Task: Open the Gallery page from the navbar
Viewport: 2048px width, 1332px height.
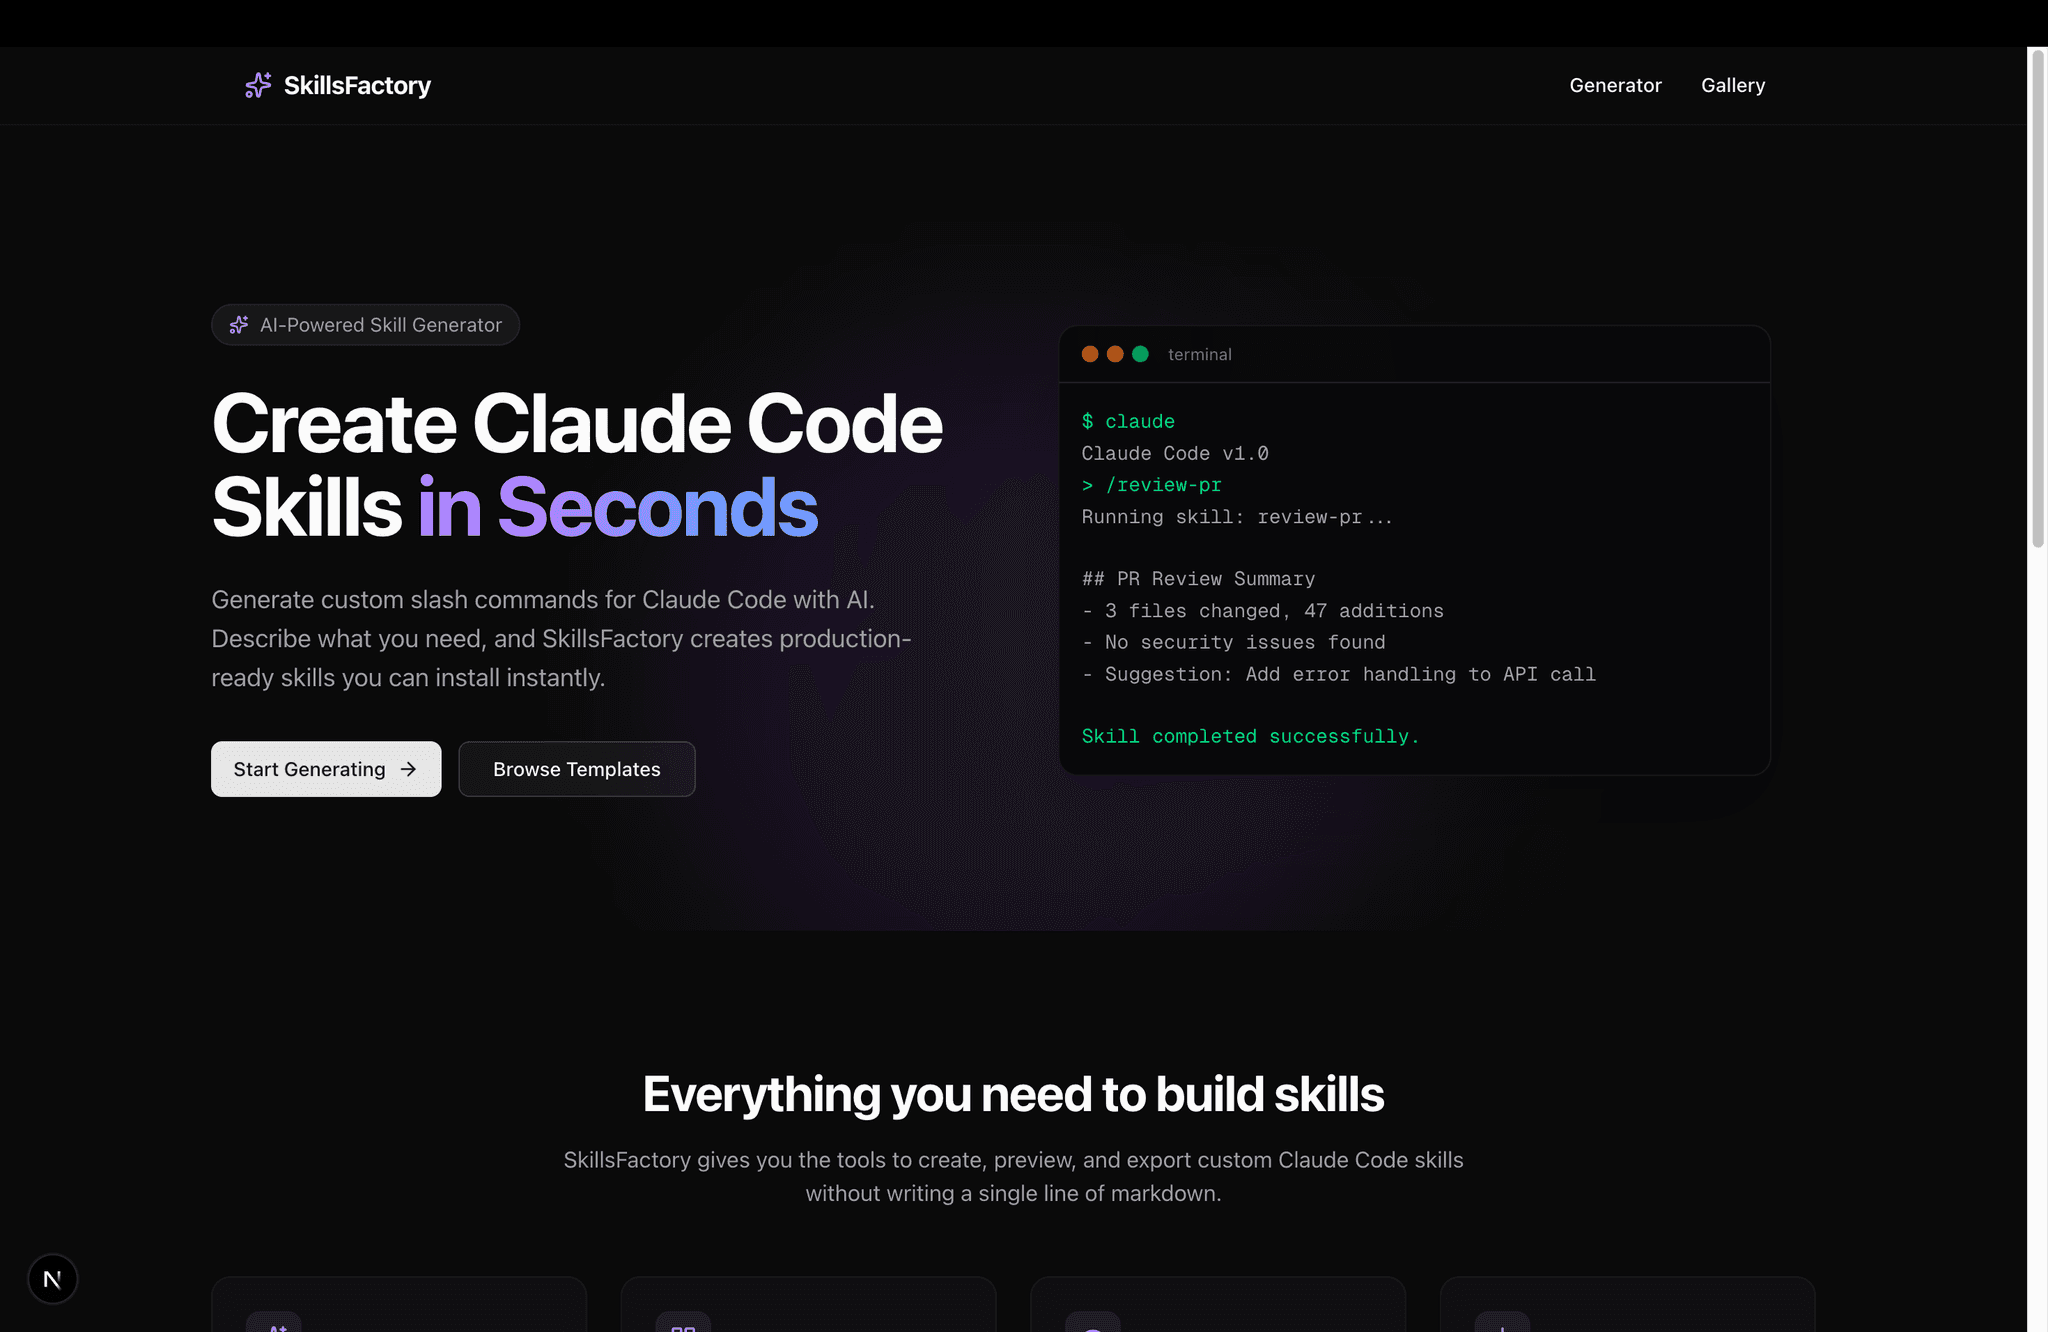Action: tap(1733, 85)
